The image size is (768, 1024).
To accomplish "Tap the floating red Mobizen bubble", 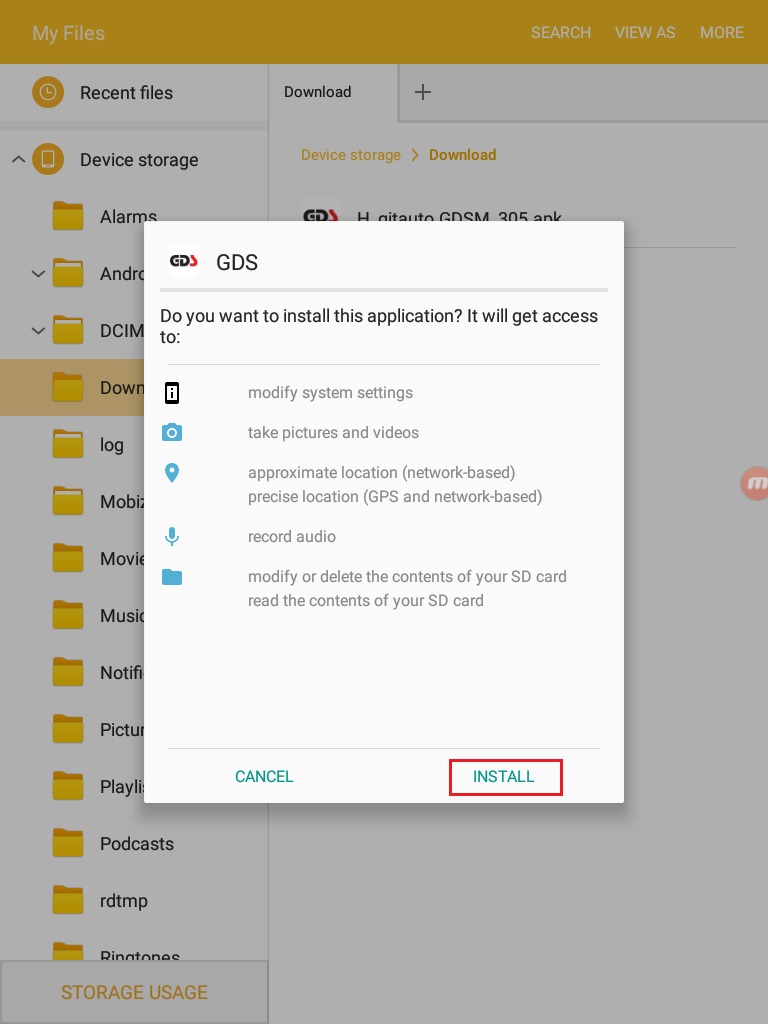I will click(x=754, y=483).
